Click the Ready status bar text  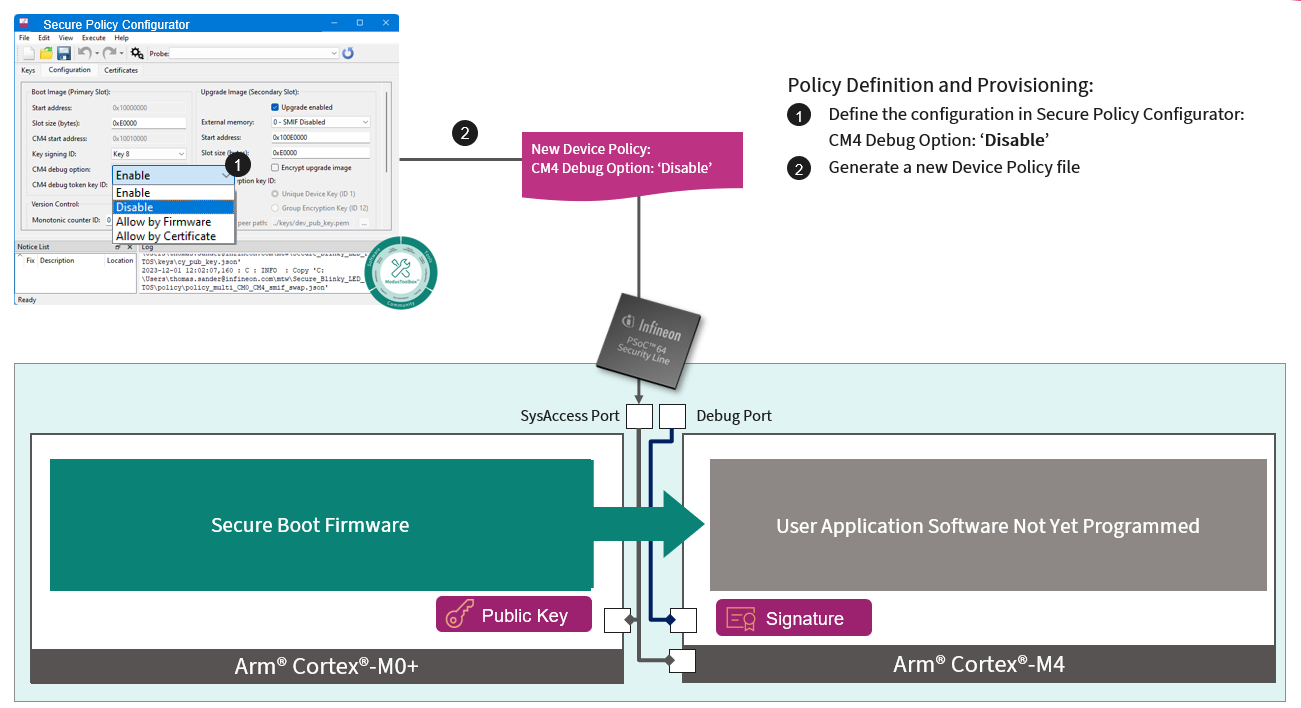(27, 299)
